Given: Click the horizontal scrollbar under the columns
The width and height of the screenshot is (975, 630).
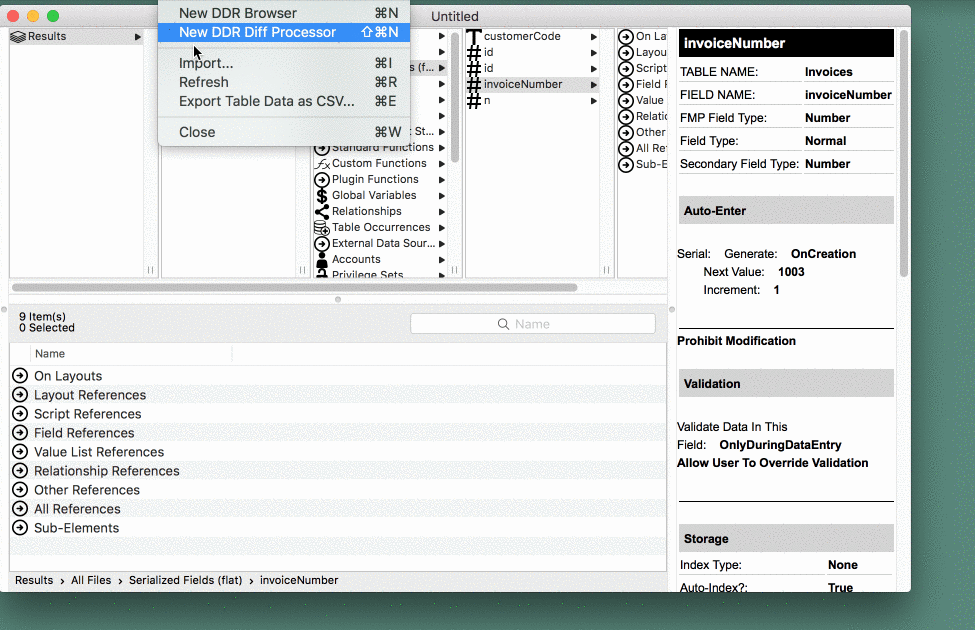Looking at the screenshot, I should pyautogui.click(x=295, y=287).
